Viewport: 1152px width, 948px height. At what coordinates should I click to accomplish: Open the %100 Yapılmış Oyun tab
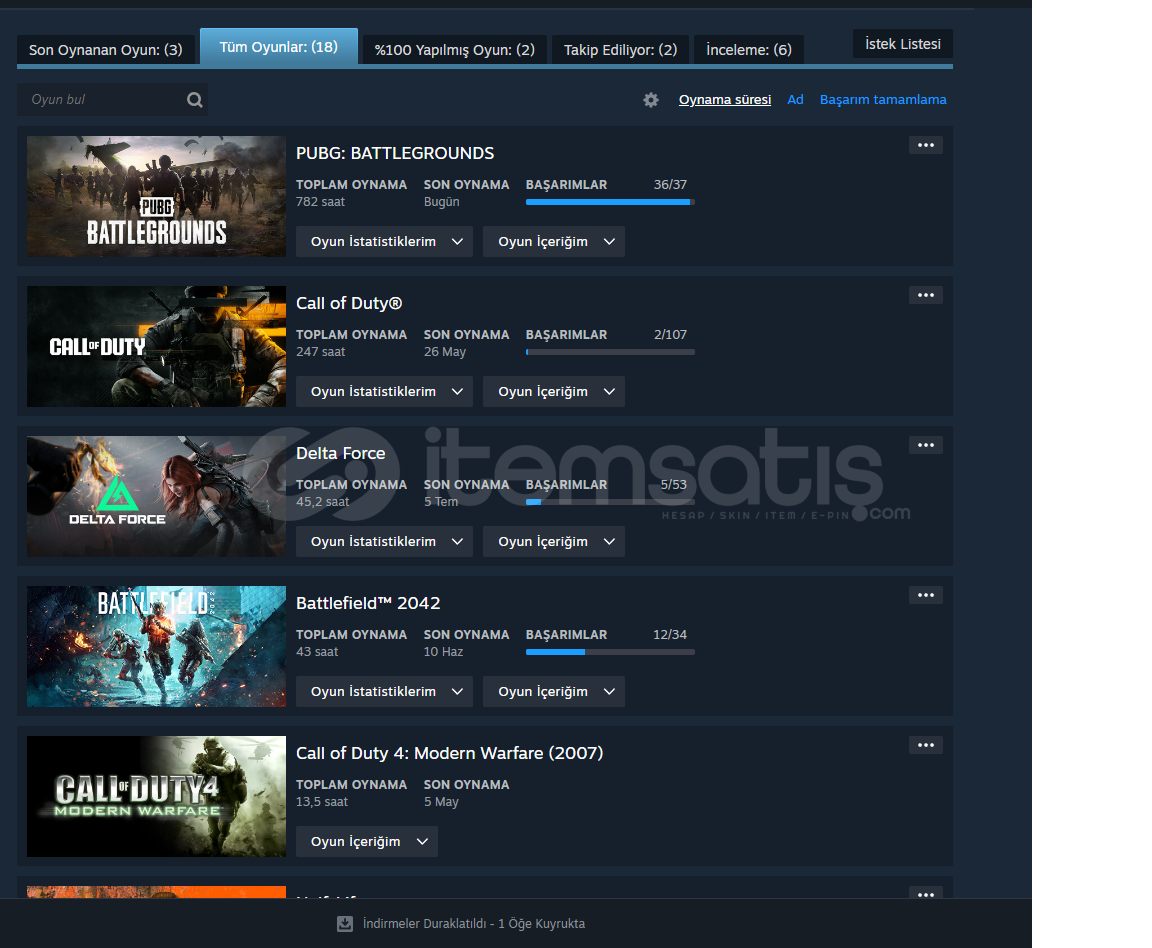pyautogui.click(x=455, y=50)
